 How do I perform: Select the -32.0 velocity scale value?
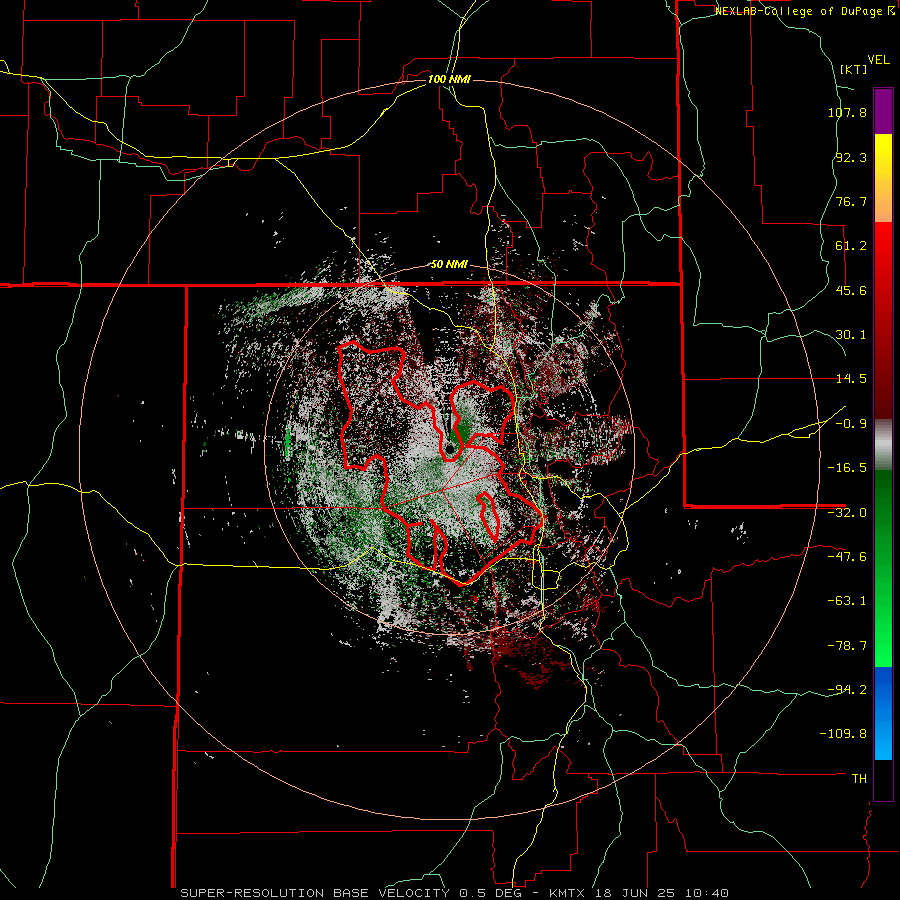click(847, 513)
